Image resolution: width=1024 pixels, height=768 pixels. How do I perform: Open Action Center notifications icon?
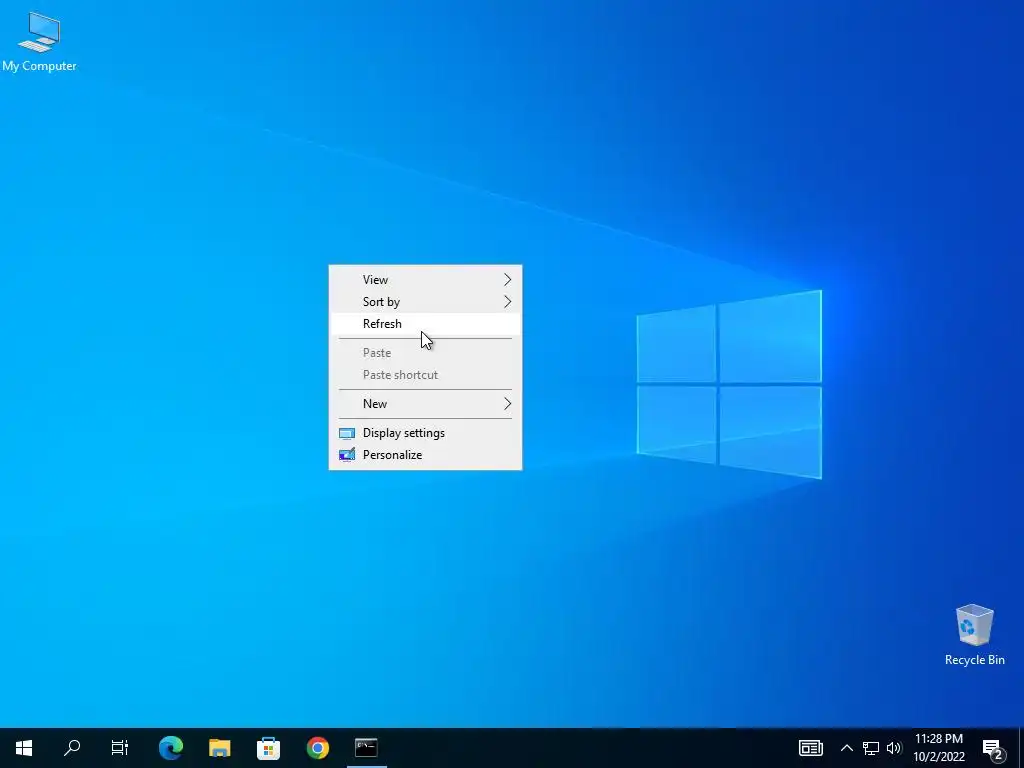point(993,748)
